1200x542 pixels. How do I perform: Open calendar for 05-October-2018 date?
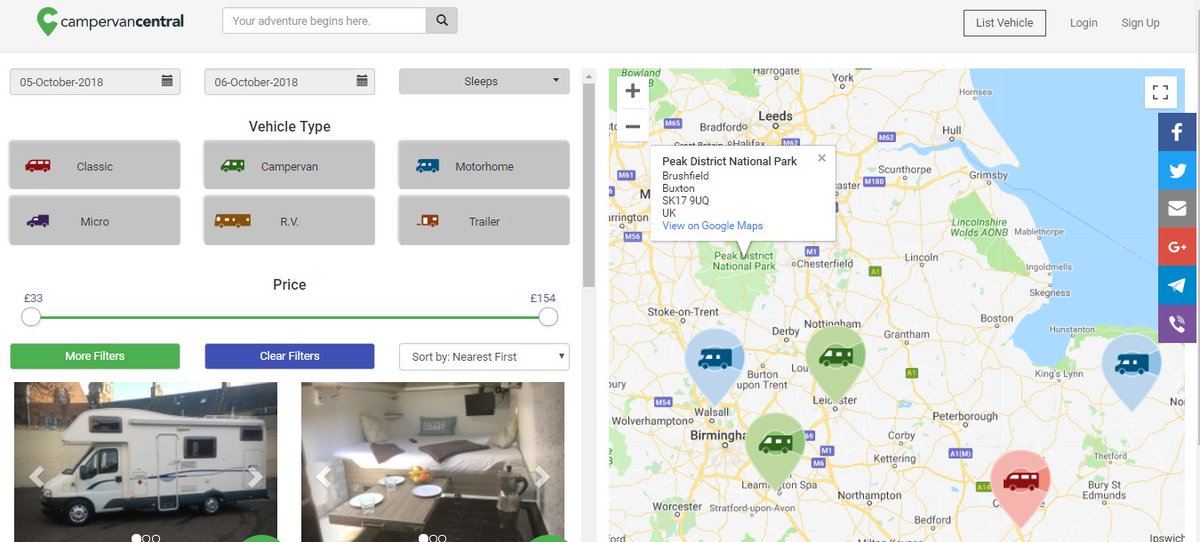[x=167, y=82]
